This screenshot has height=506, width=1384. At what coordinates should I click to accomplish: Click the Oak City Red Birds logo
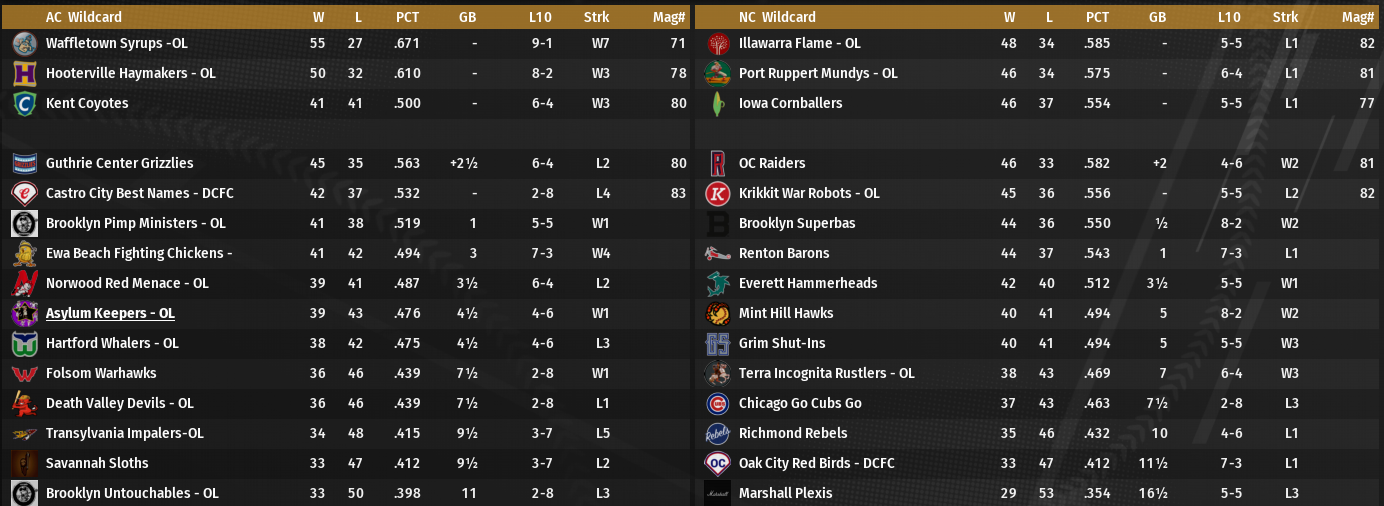(x=717, y=463)
